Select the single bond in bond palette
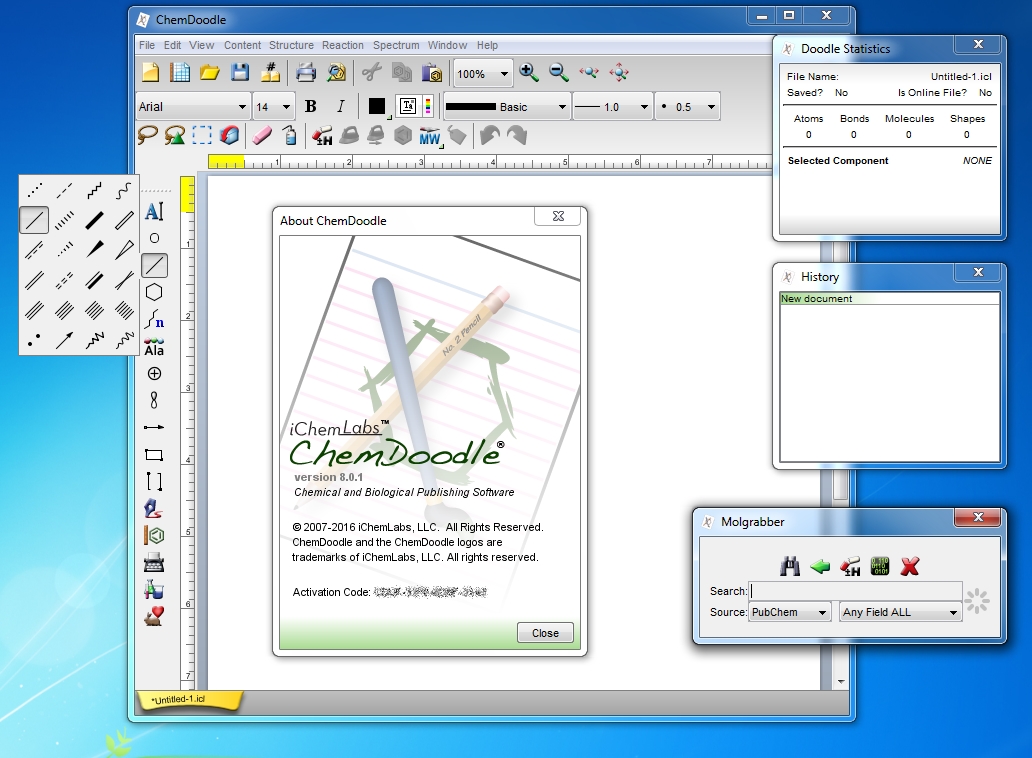Screen dimensions: 1032x758 tap(34, 220)
